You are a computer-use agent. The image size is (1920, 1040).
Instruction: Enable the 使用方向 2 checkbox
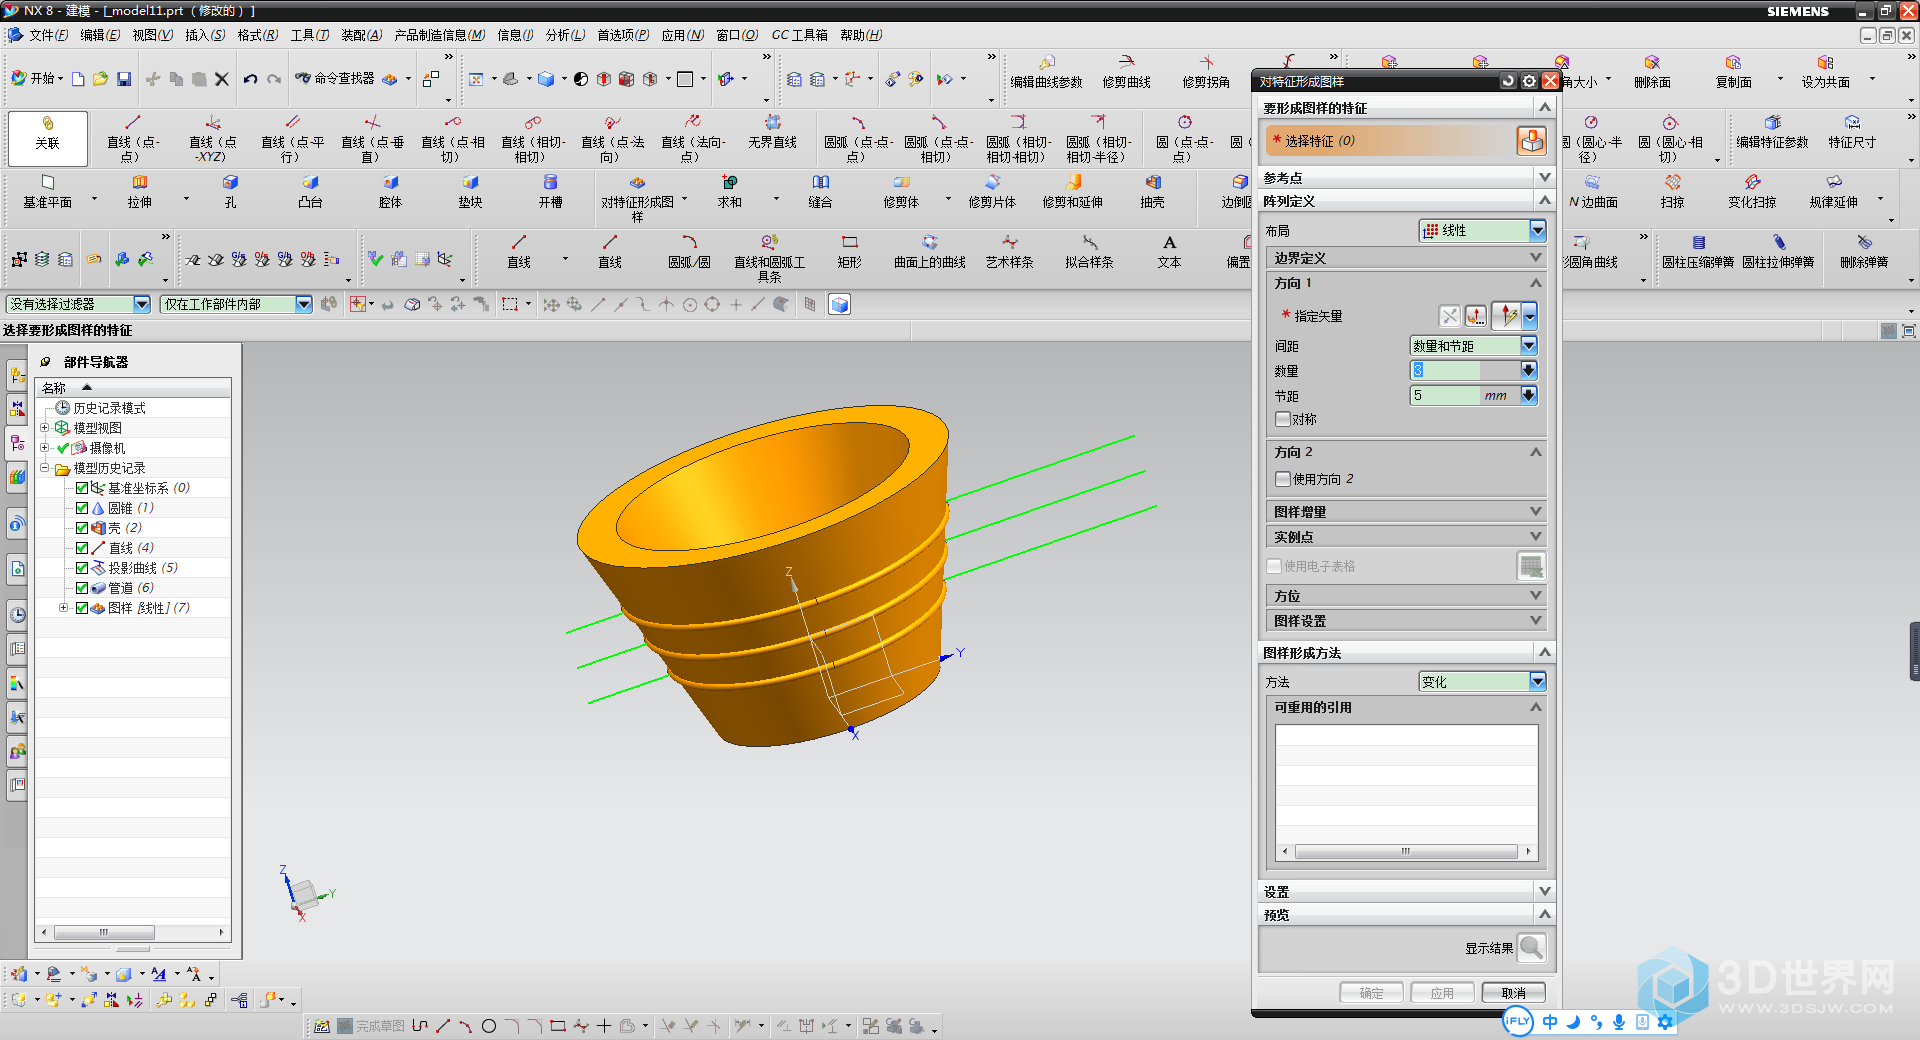point(1283,479)
